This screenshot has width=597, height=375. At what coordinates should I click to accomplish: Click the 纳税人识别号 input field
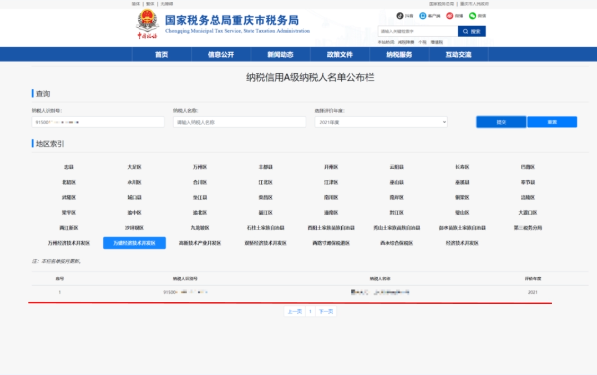(x=98, y=122)
